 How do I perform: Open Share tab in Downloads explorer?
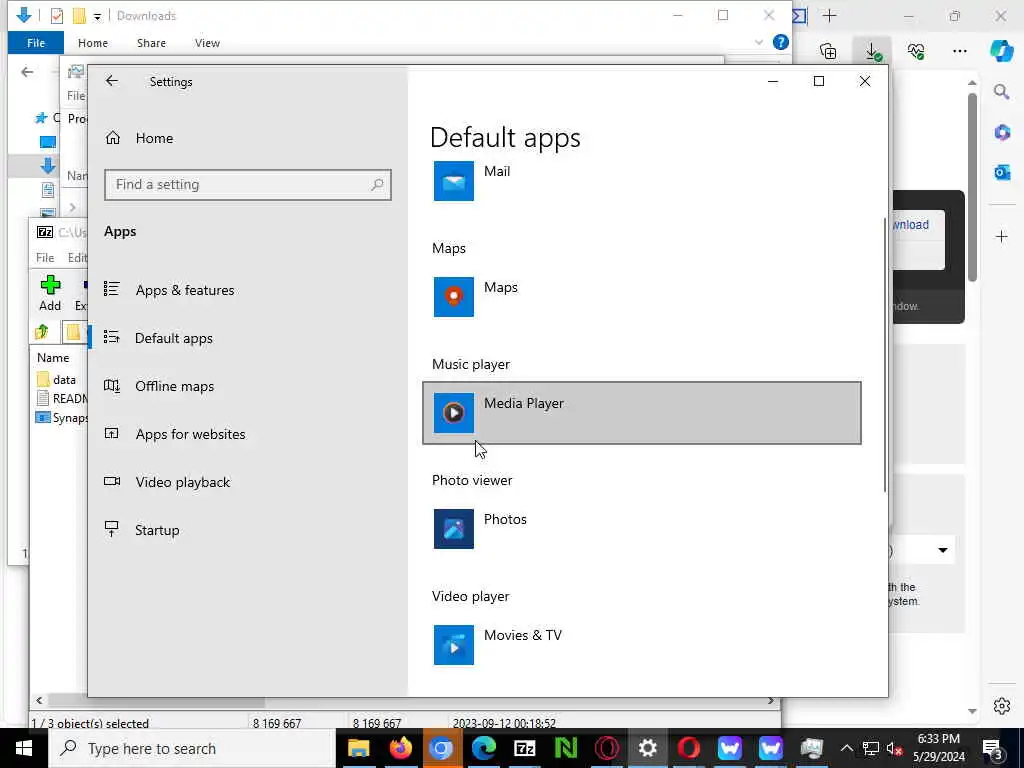click(151, 43)
